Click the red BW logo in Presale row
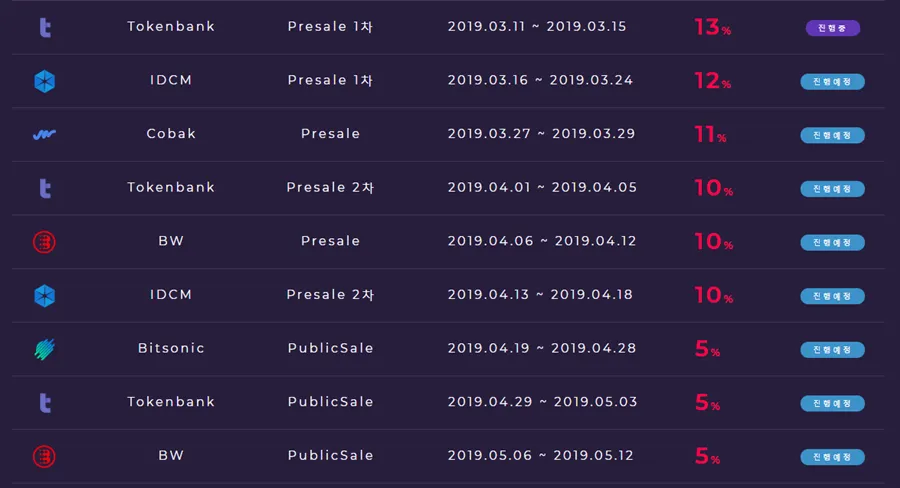Screen dimensions: 900x488 point(44,242)
